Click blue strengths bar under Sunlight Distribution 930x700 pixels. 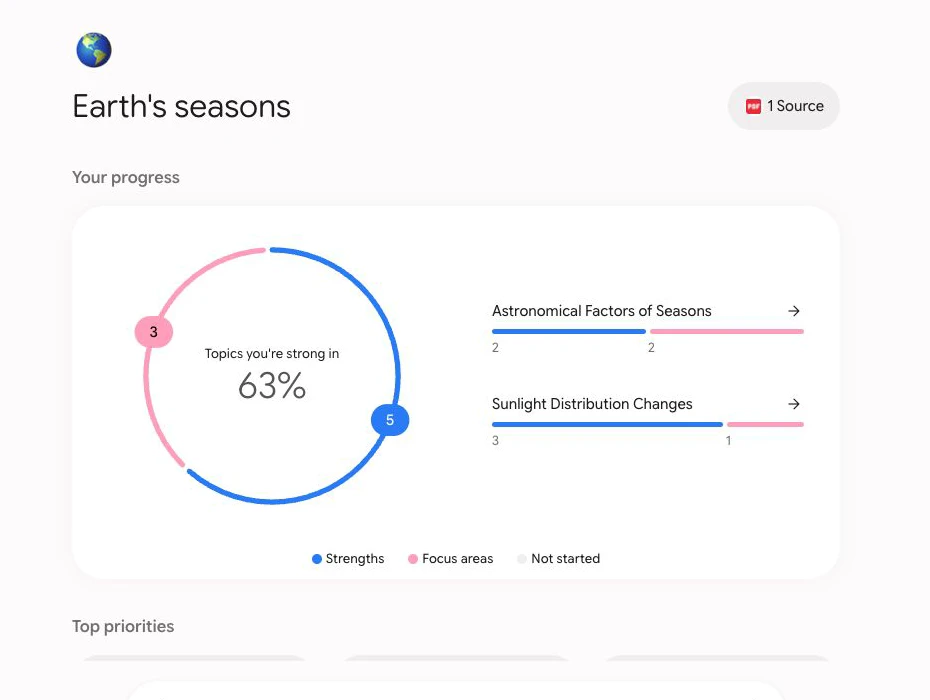pos(607,425)
